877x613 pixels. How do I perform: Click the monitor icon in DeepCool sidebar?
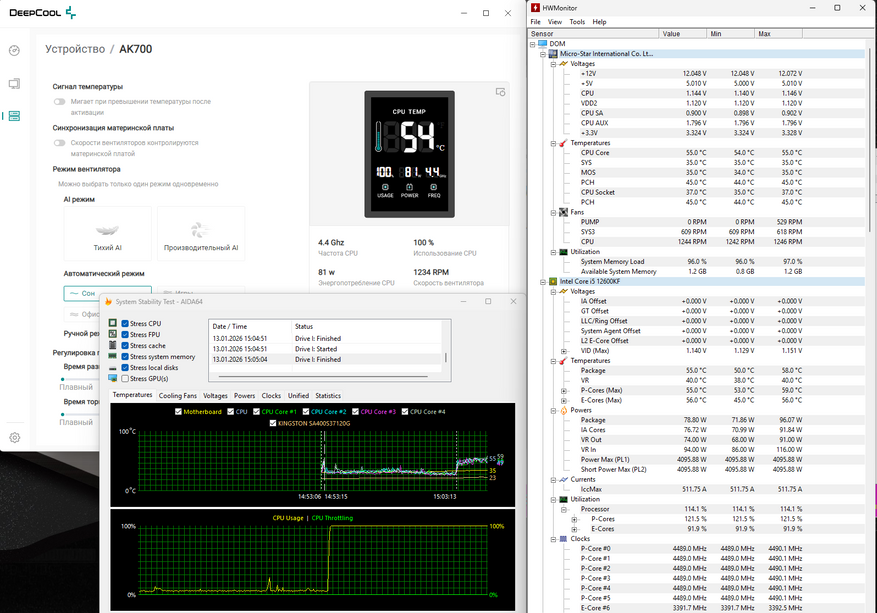[x=14, y=84]
